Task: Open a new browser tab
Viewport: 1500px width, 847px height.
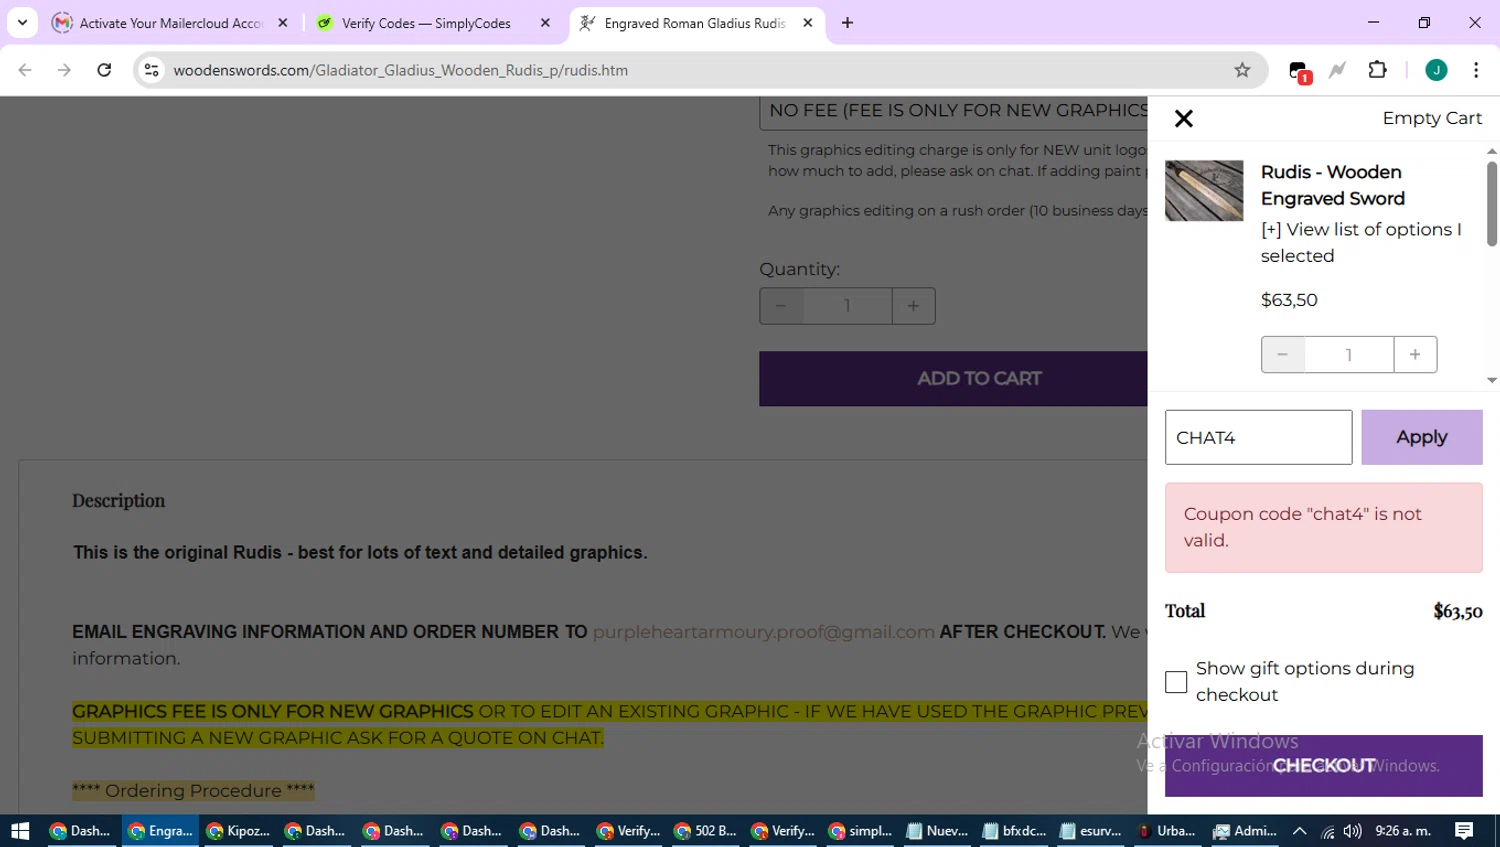Action: tap(847, 23)
